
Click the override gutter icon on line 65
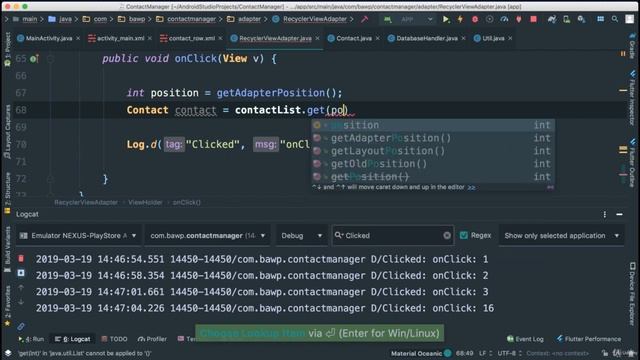click(x=34, y=59)
